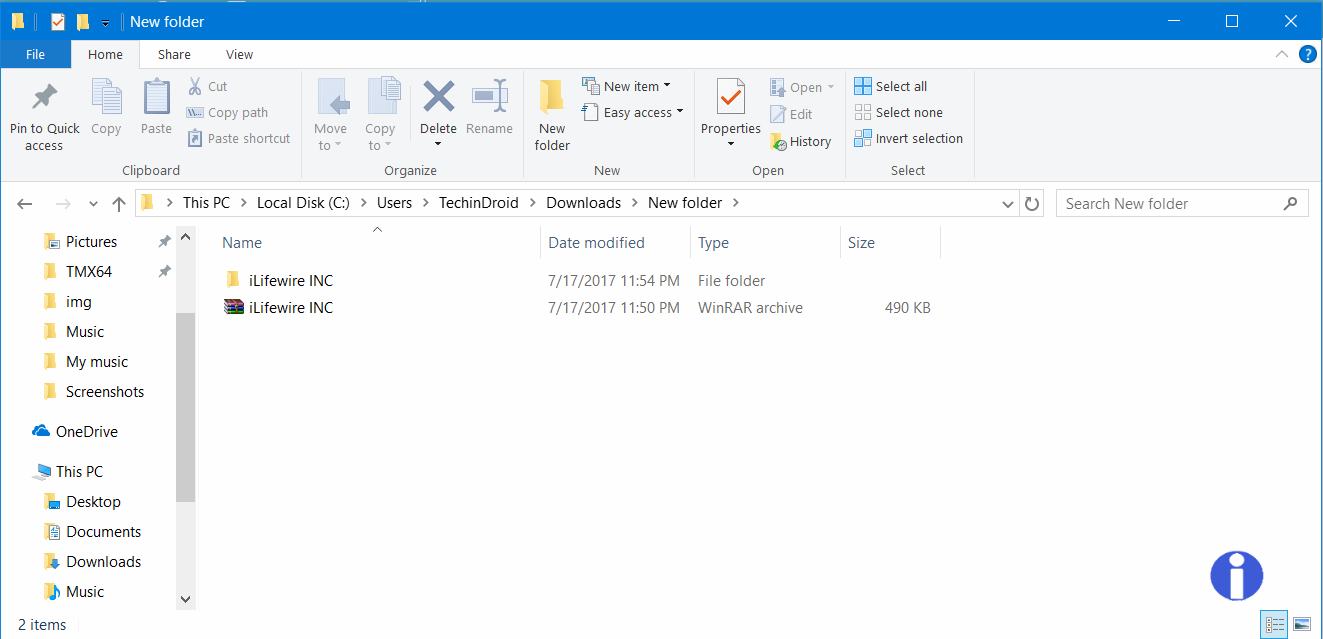Expand the address bar history dropdown
Viewport: 1323px width, 639px height.
1008,203
